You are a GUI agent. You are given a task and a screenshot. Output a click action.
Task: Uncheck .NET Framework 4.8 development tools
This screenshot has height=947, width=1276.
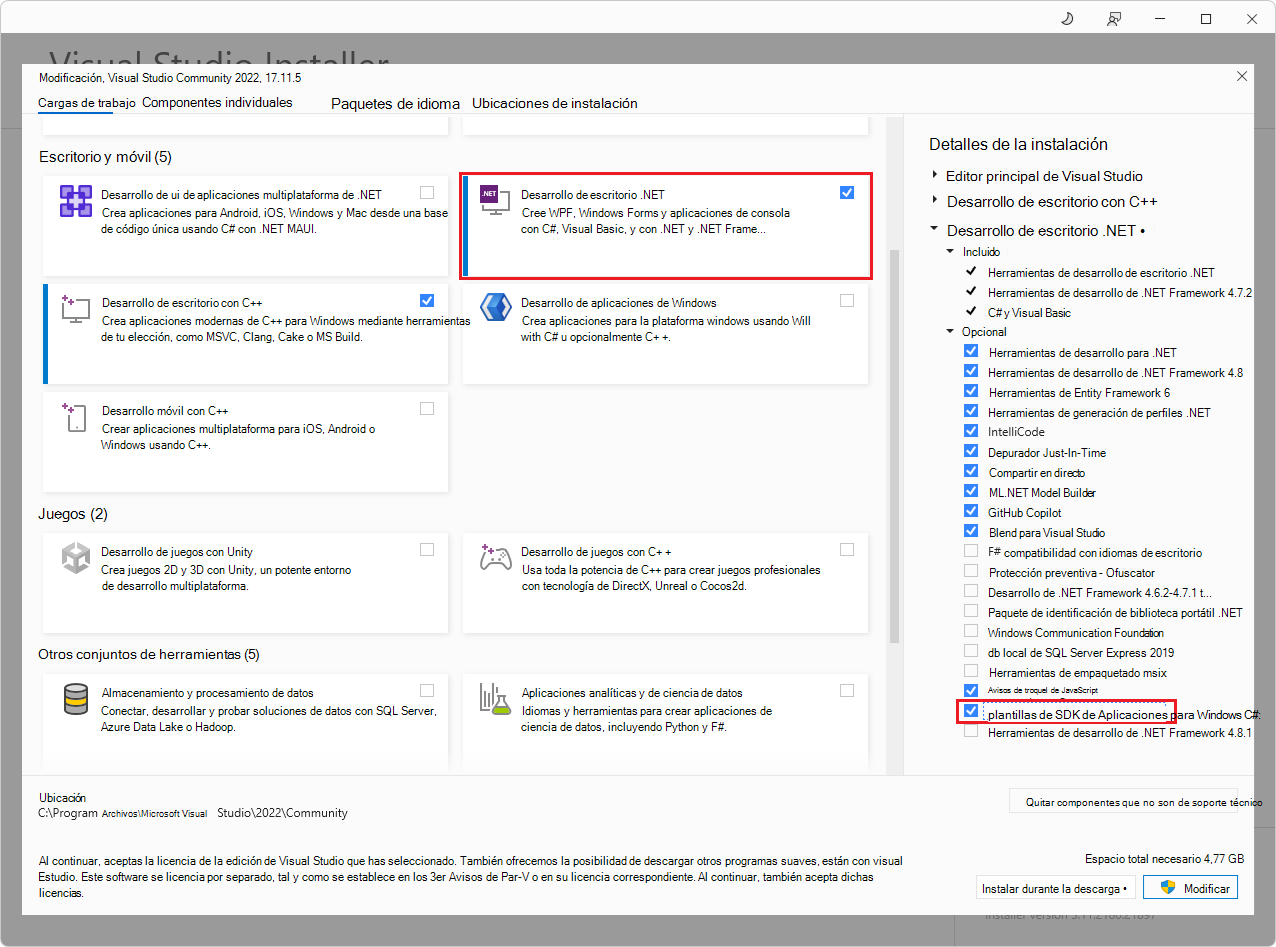971,371
